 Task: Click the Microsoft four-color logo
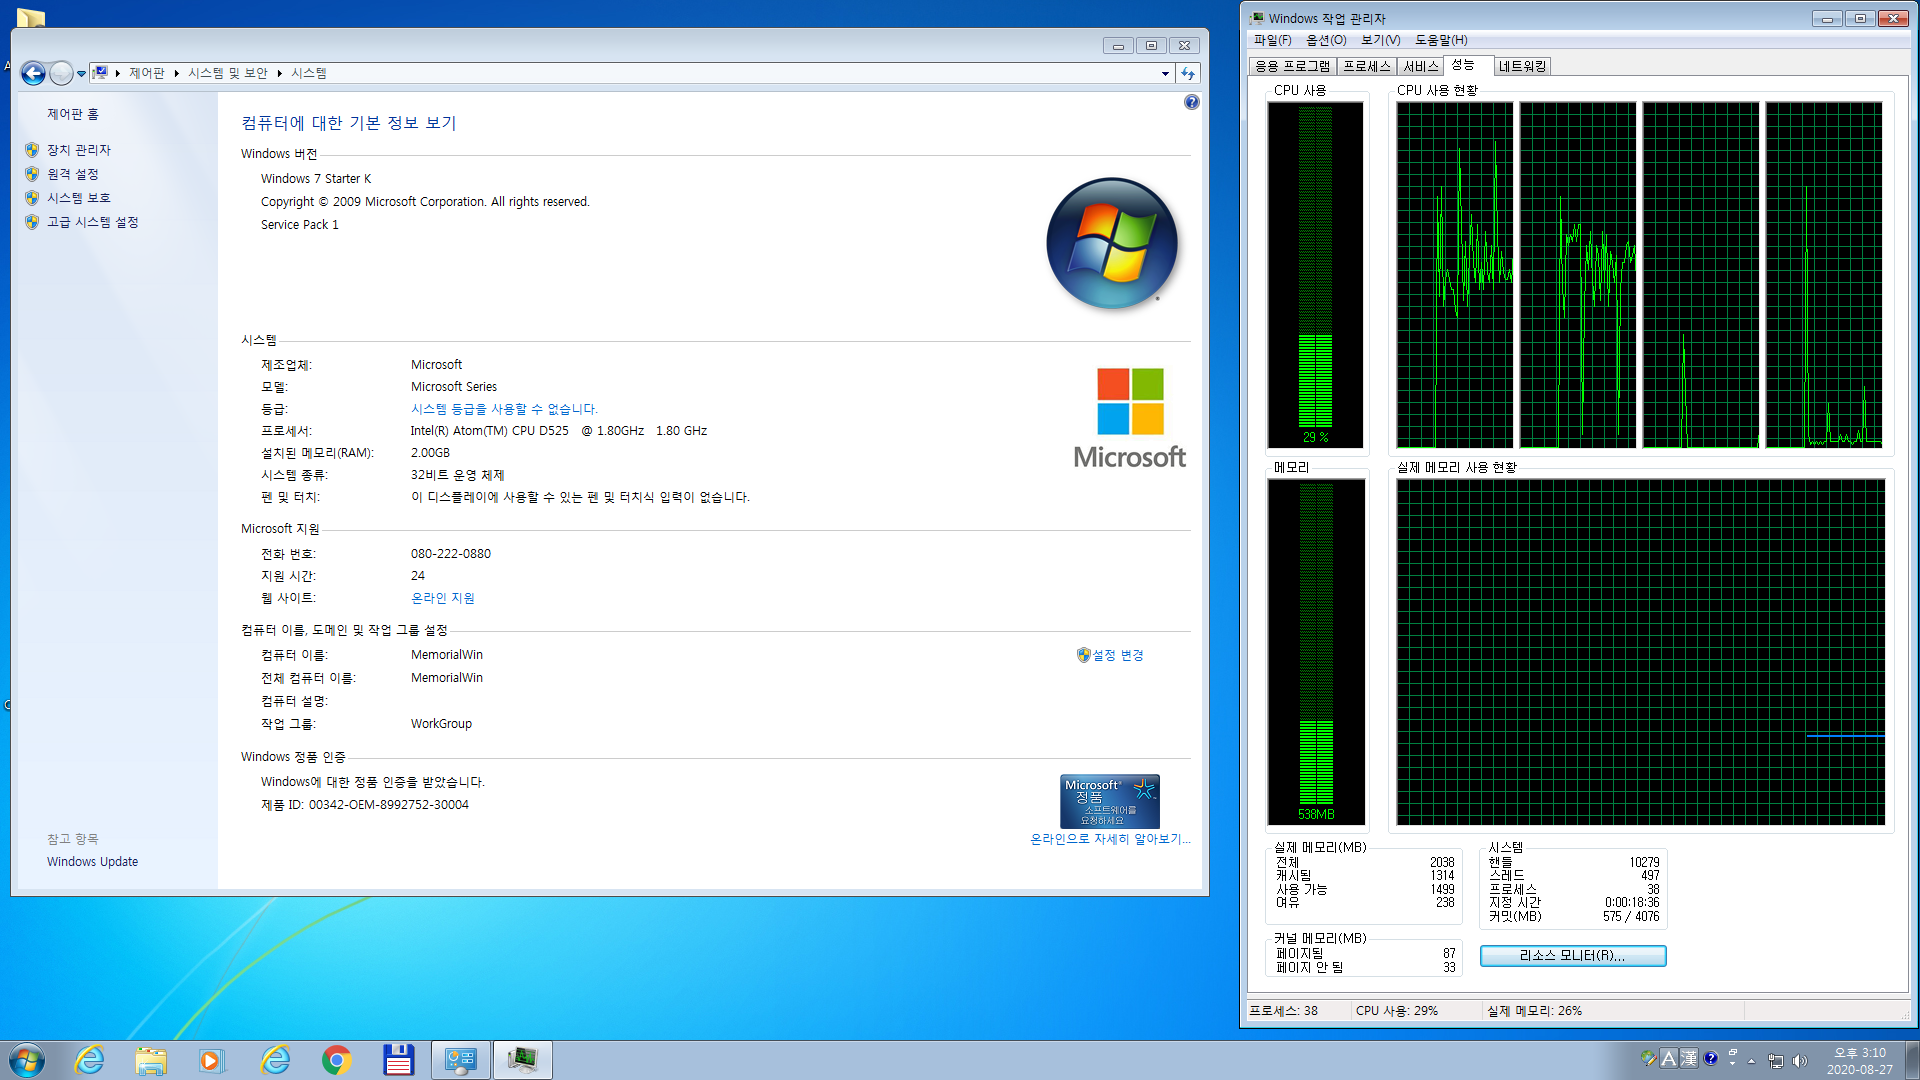coord(1130,401)
